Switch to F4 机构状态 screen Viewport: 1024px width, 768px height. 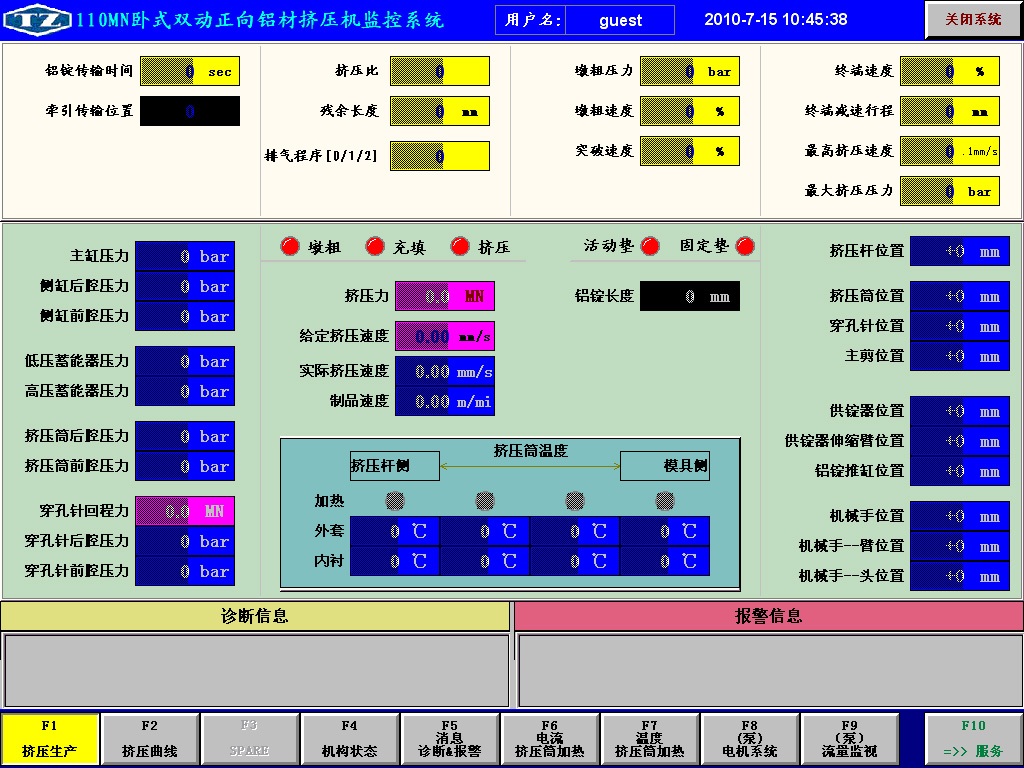(x=350, y=739)
